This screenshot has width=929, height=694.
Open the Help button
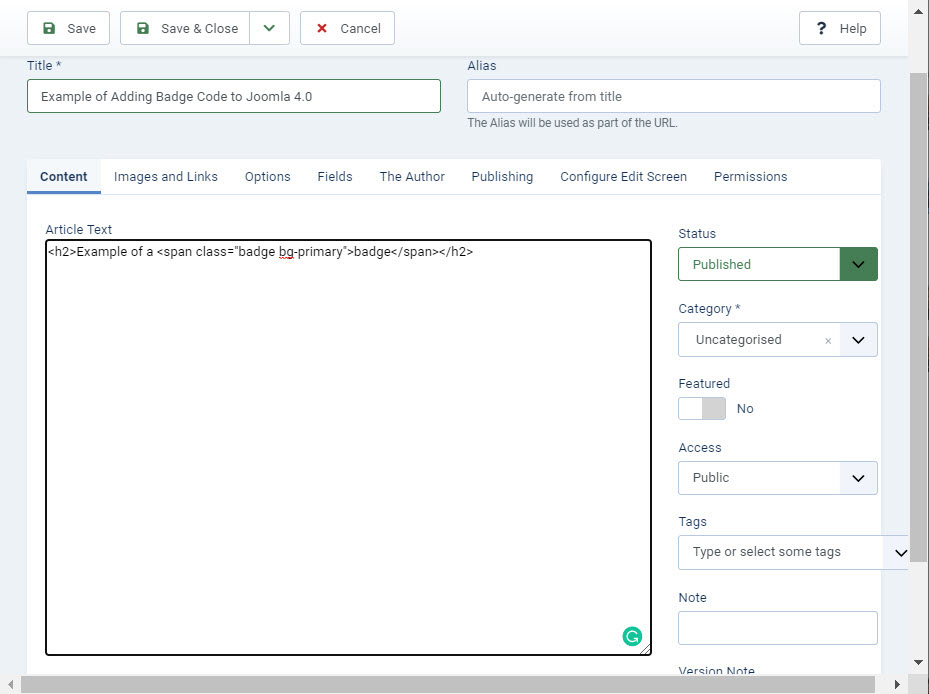click(839, 28)
